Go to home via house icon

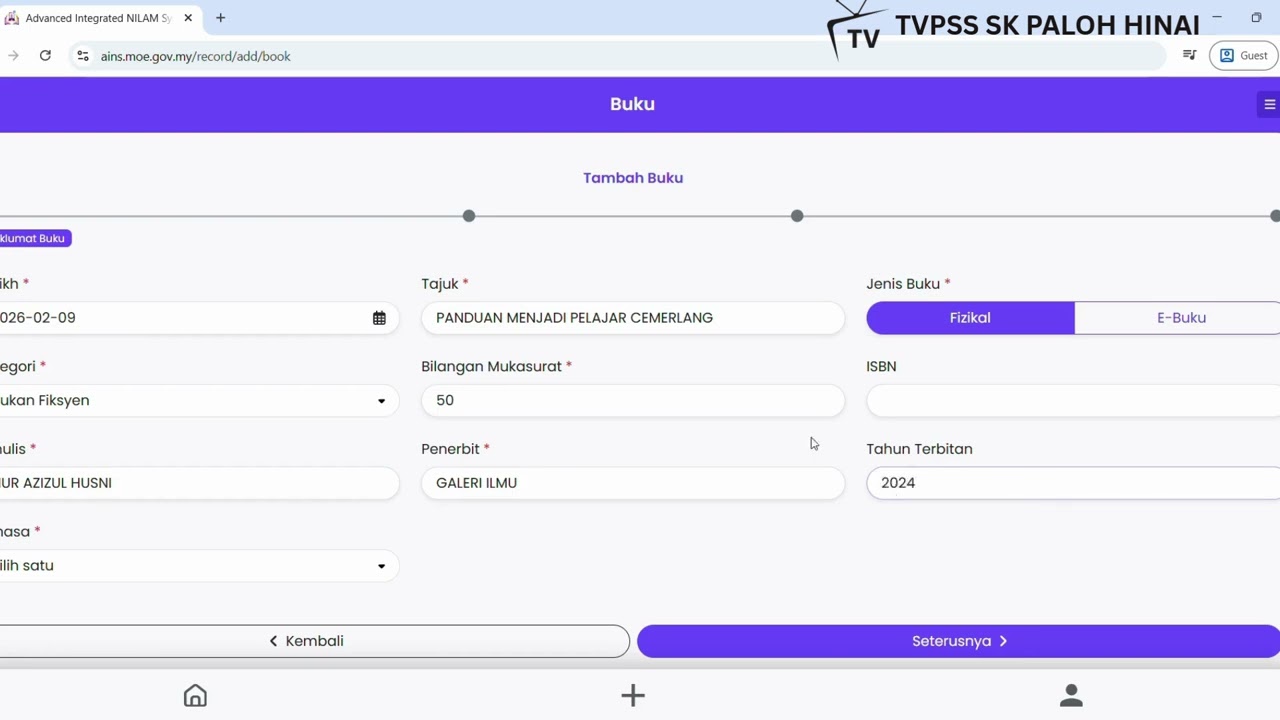click(195, 695)
